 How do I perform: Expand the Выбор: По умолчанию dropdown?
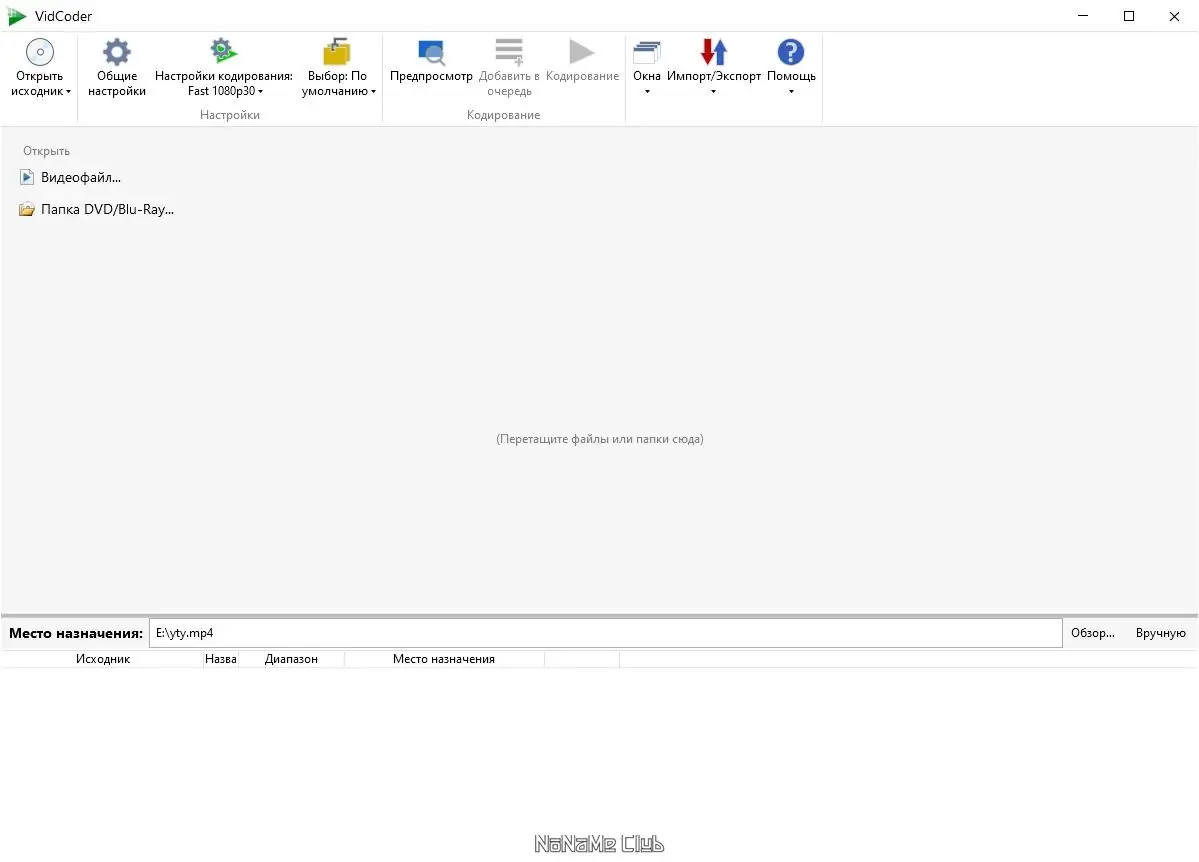tap(373, 92)
